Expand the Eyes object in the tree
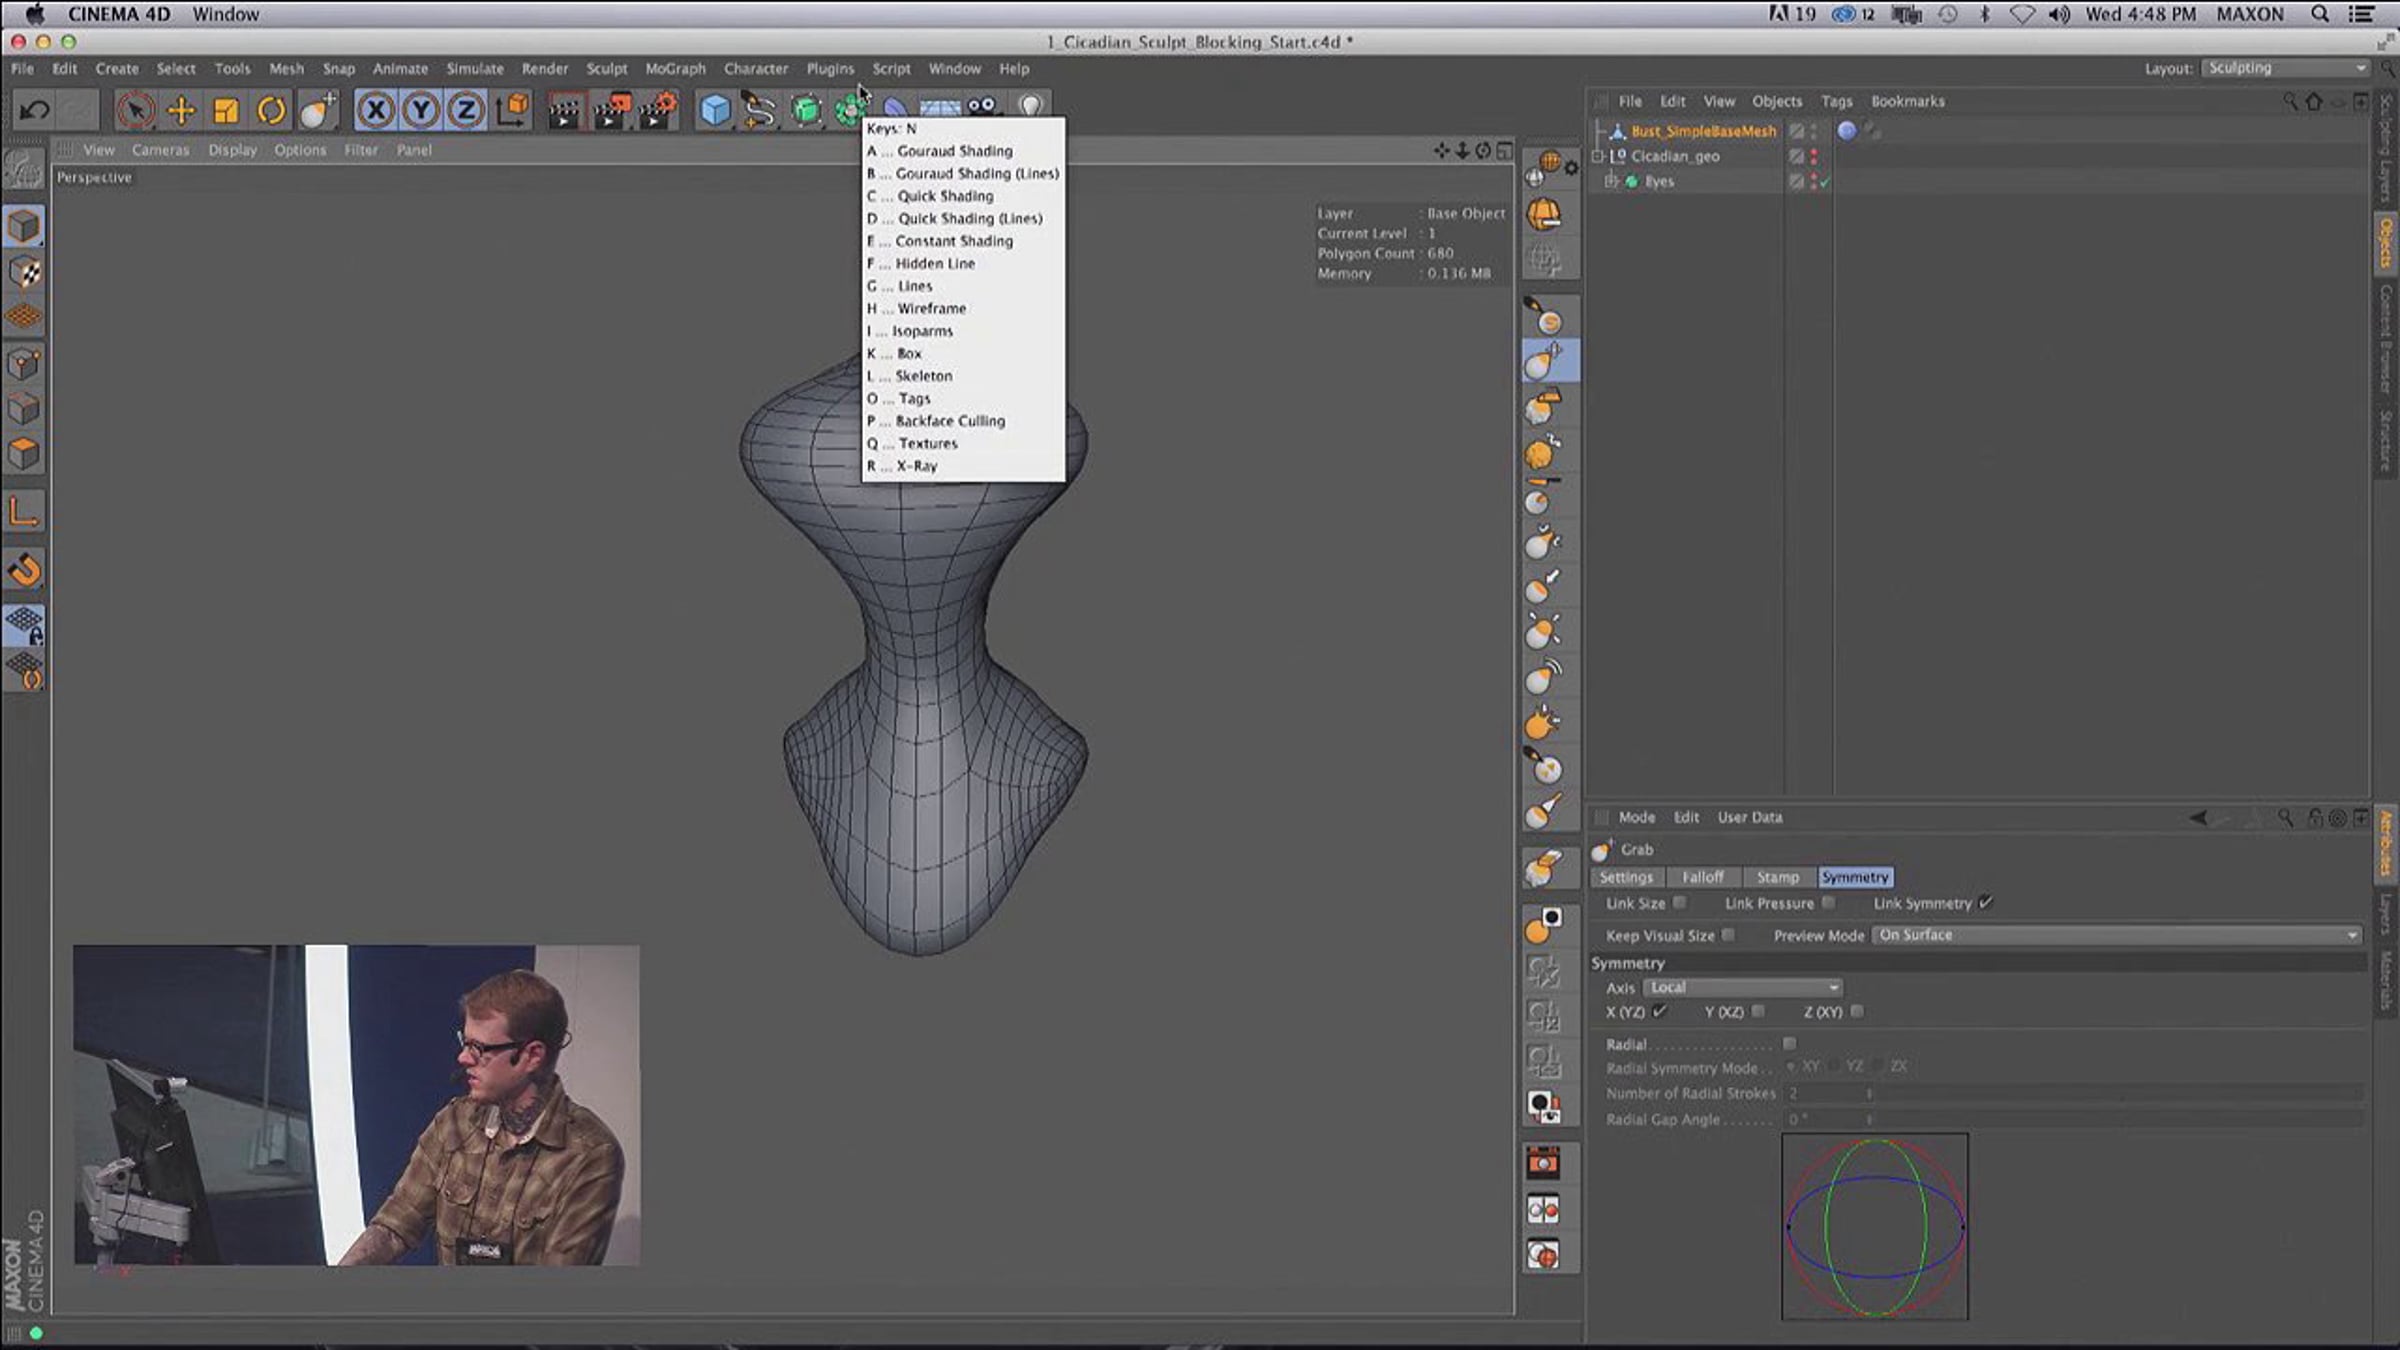Screen dimensions: 2400x1350 click(x=1610, y=181)
